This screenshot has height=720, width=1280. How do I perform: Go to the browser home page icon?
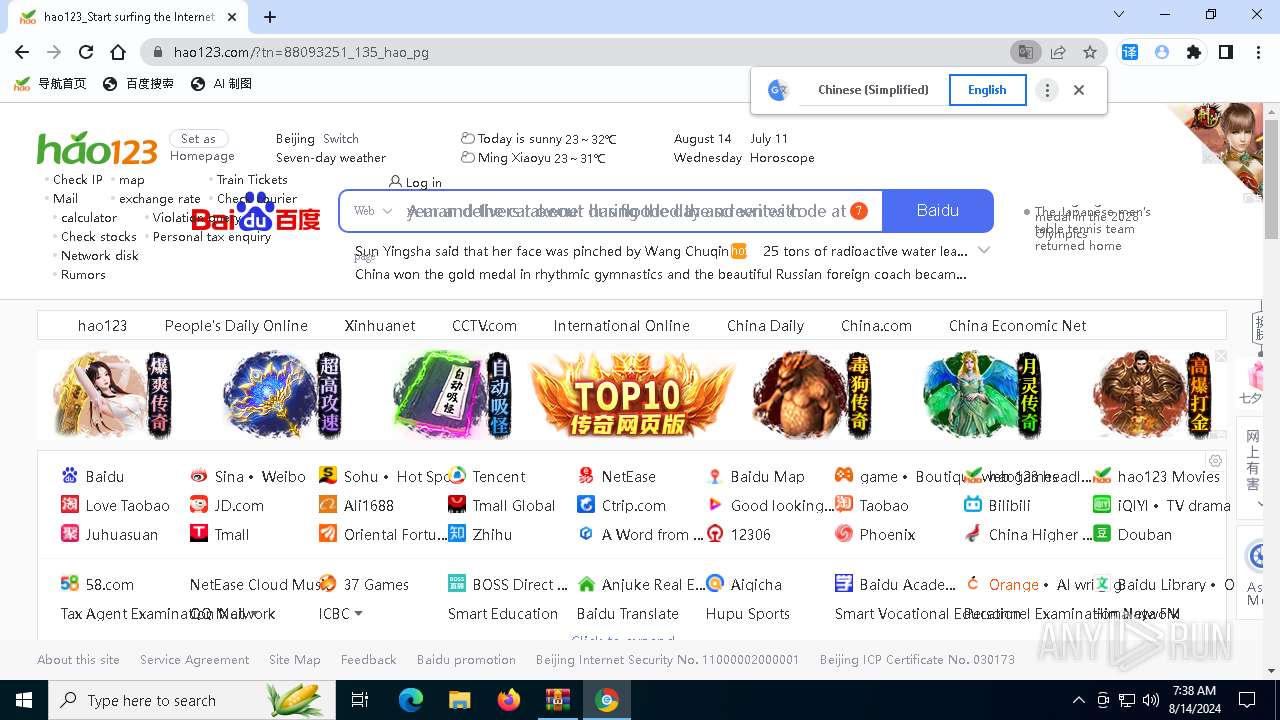(118, 52)
